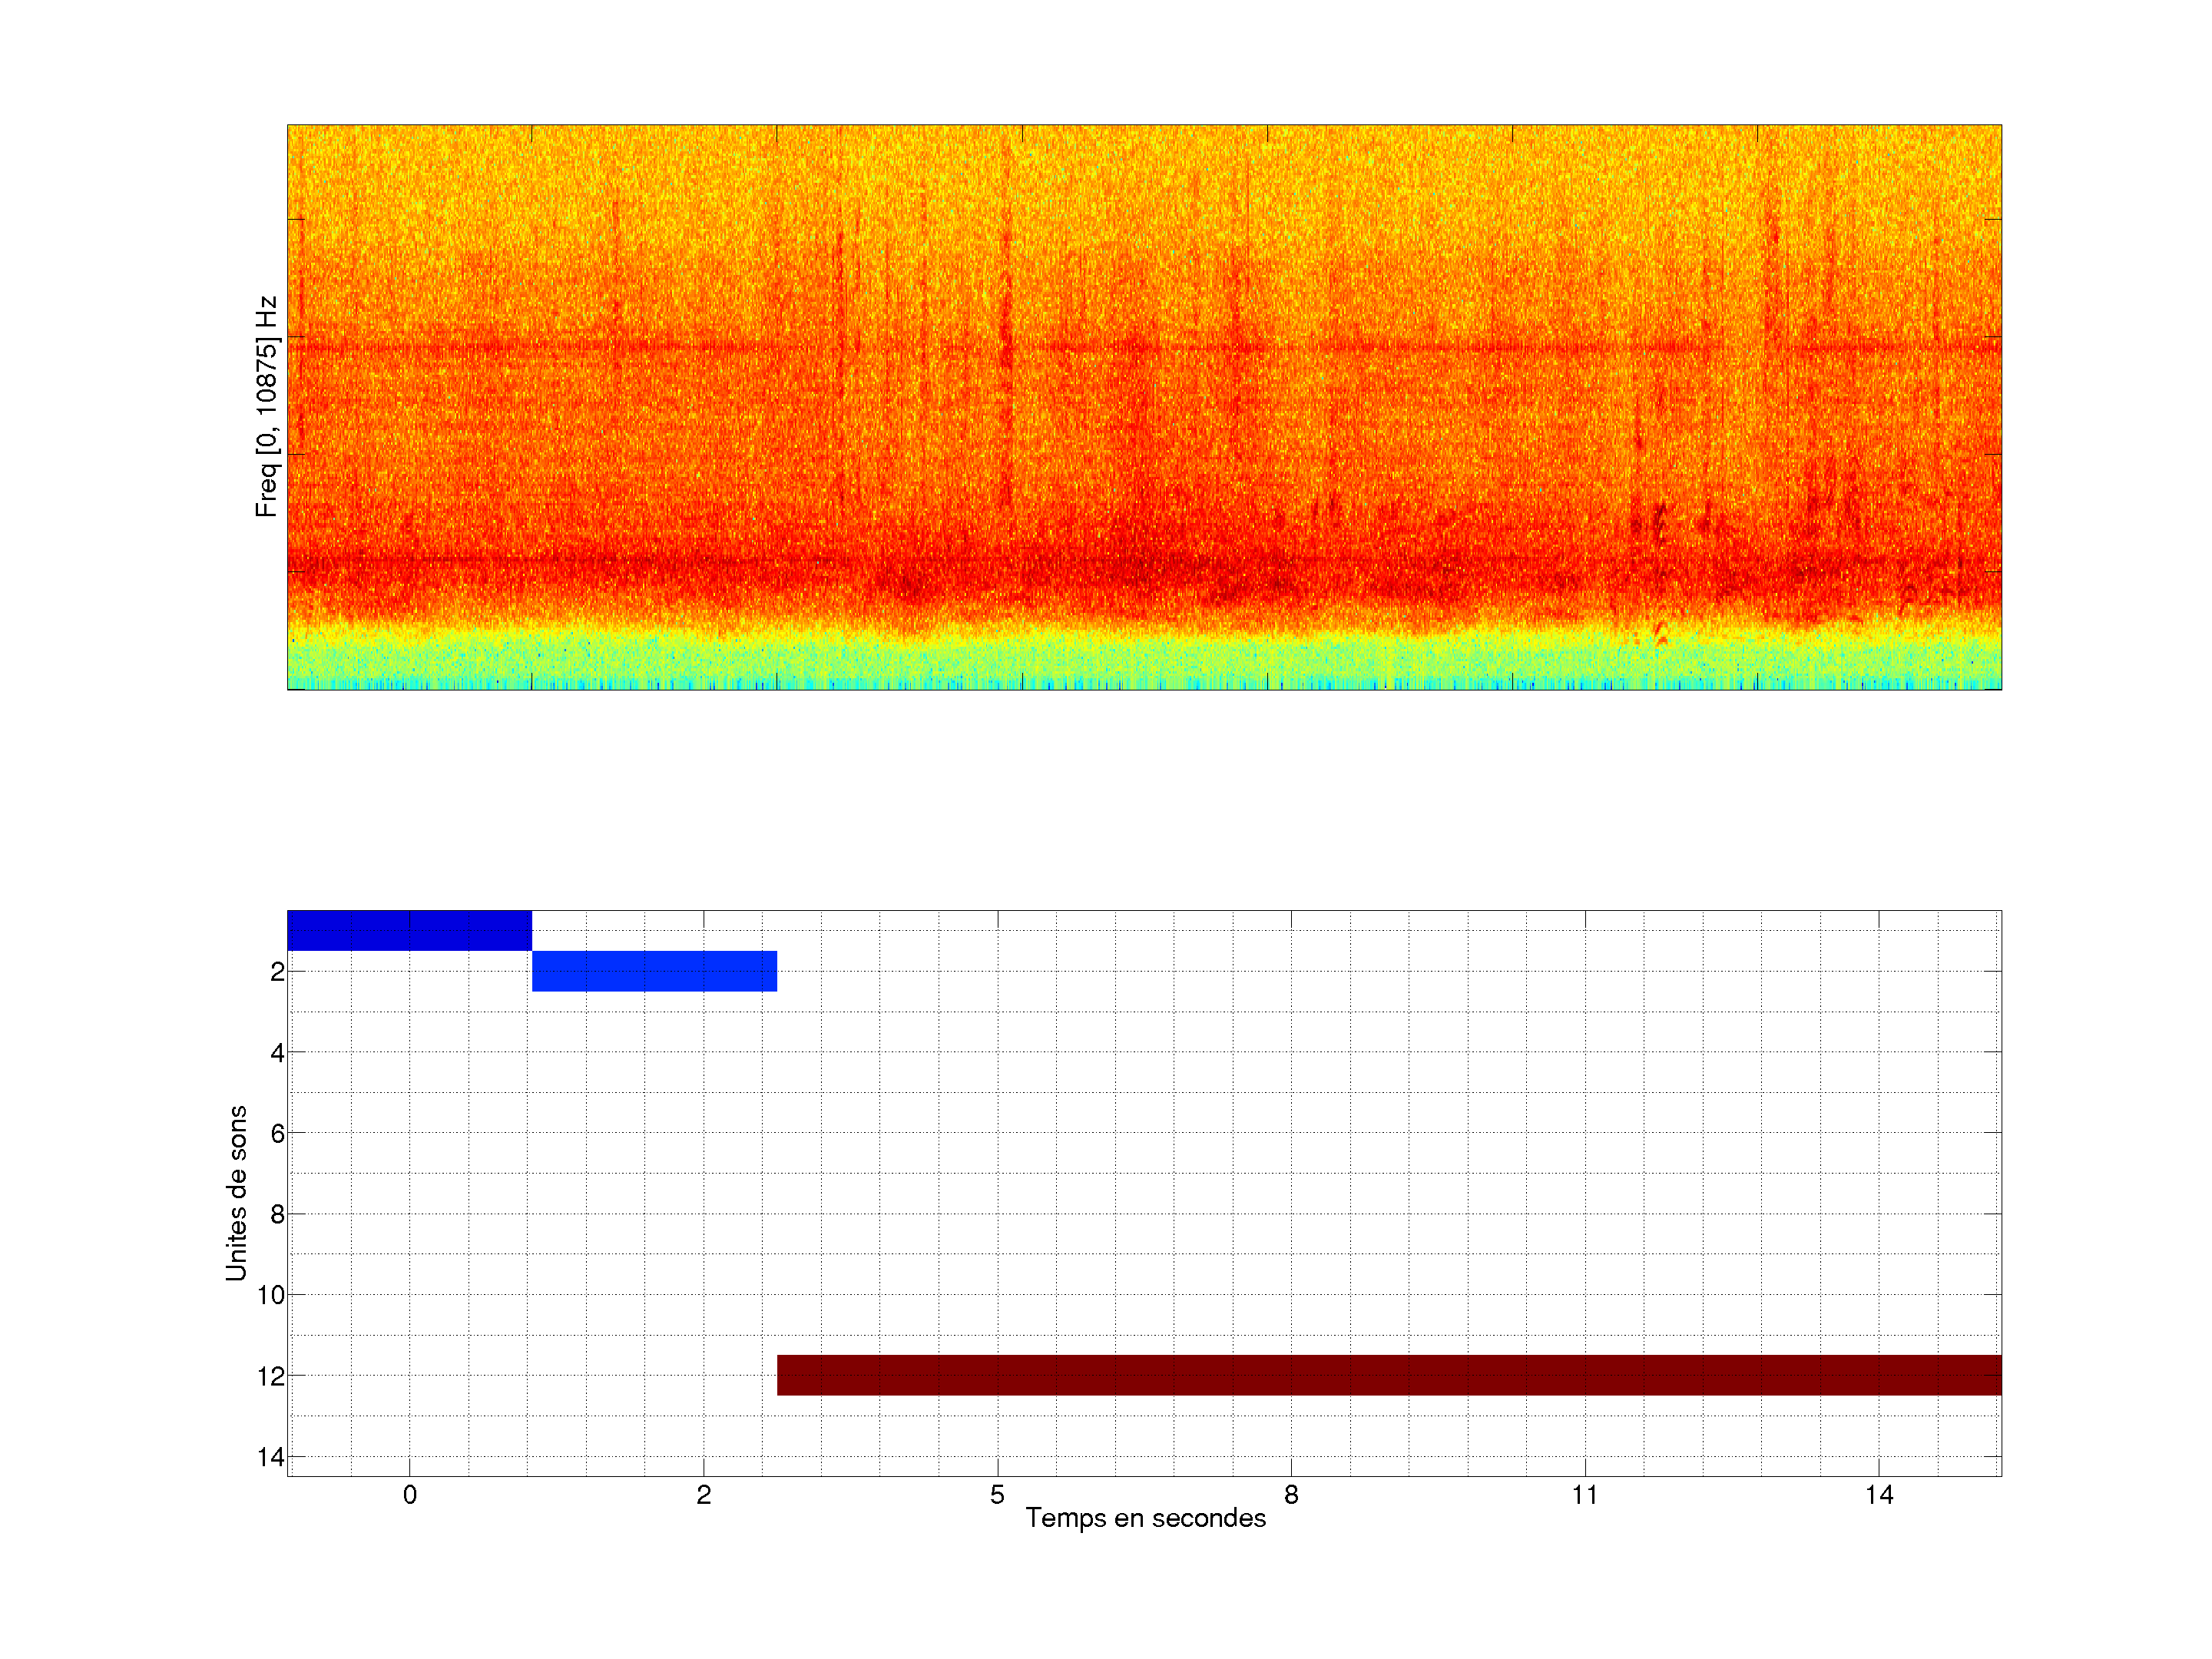Click y-axis tick label 14 on the left axis
Image resolution: width=2212 pixels, height=1659 pixels.
click(x=271, y=1457)
